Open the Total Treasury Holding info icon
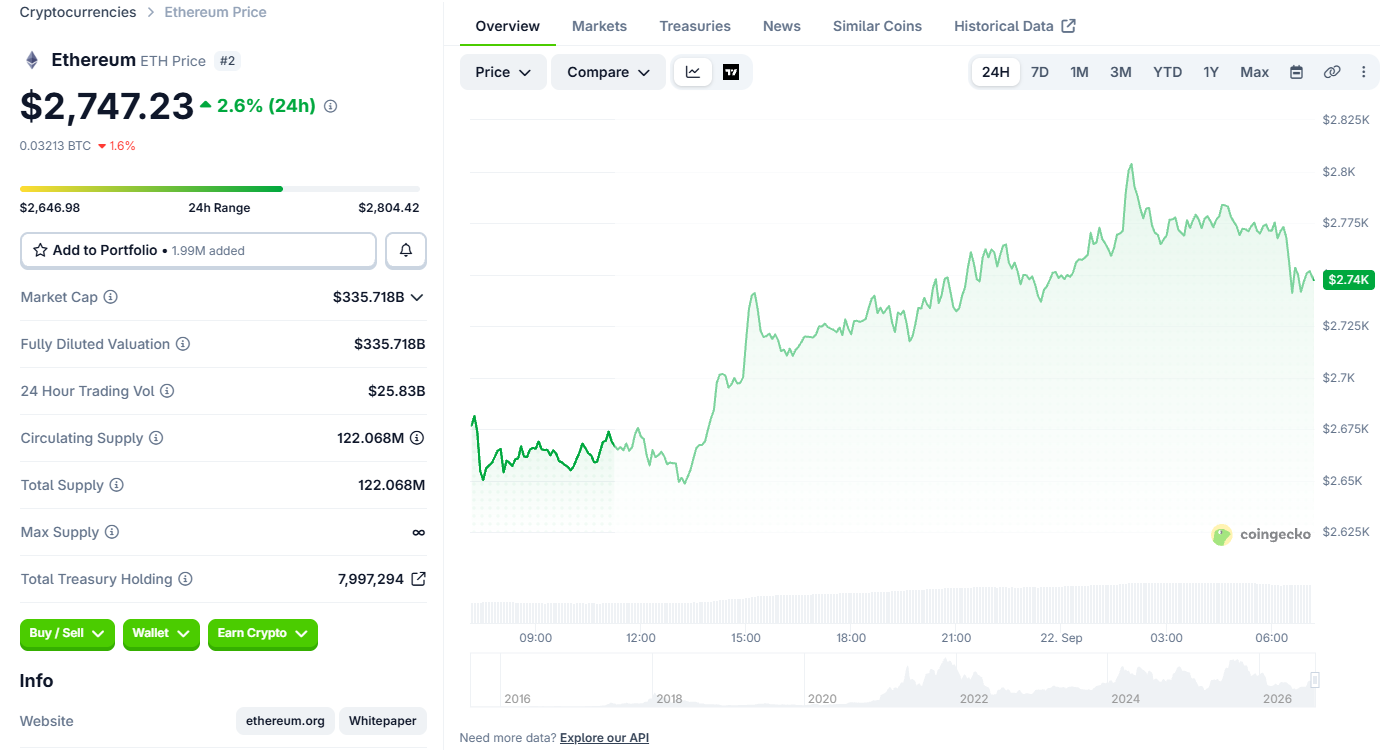 (185, 579)
